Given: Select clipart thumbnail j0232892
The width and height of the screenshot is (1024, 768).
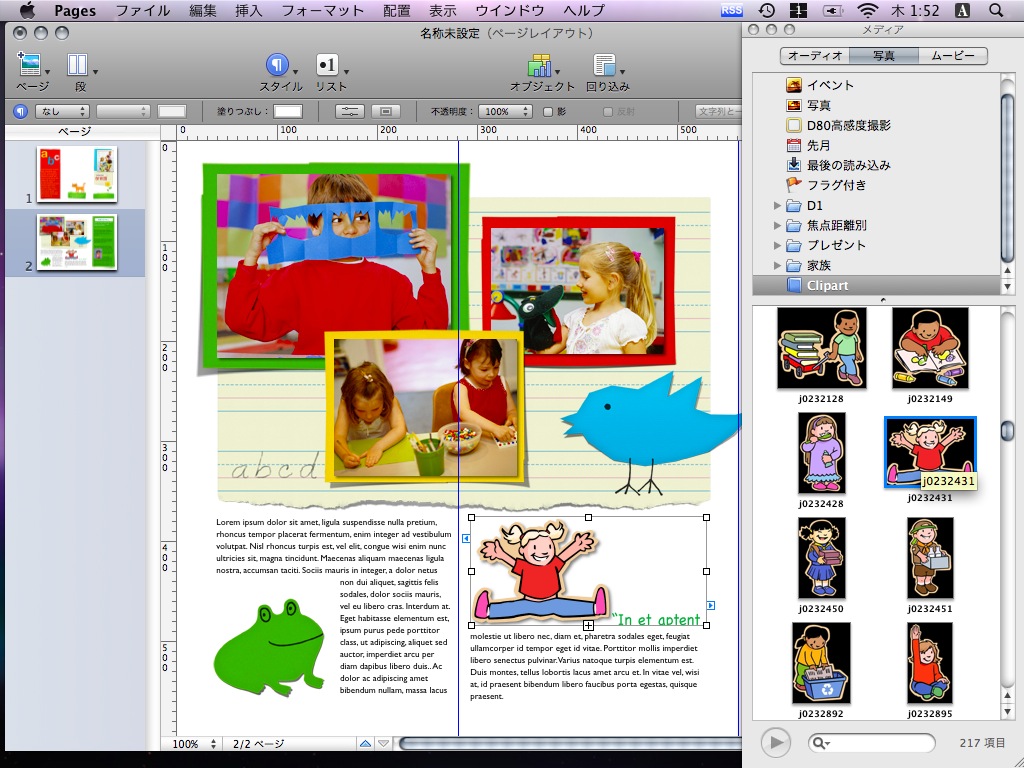Looking at the screenshot, I should tap(822, 663).
